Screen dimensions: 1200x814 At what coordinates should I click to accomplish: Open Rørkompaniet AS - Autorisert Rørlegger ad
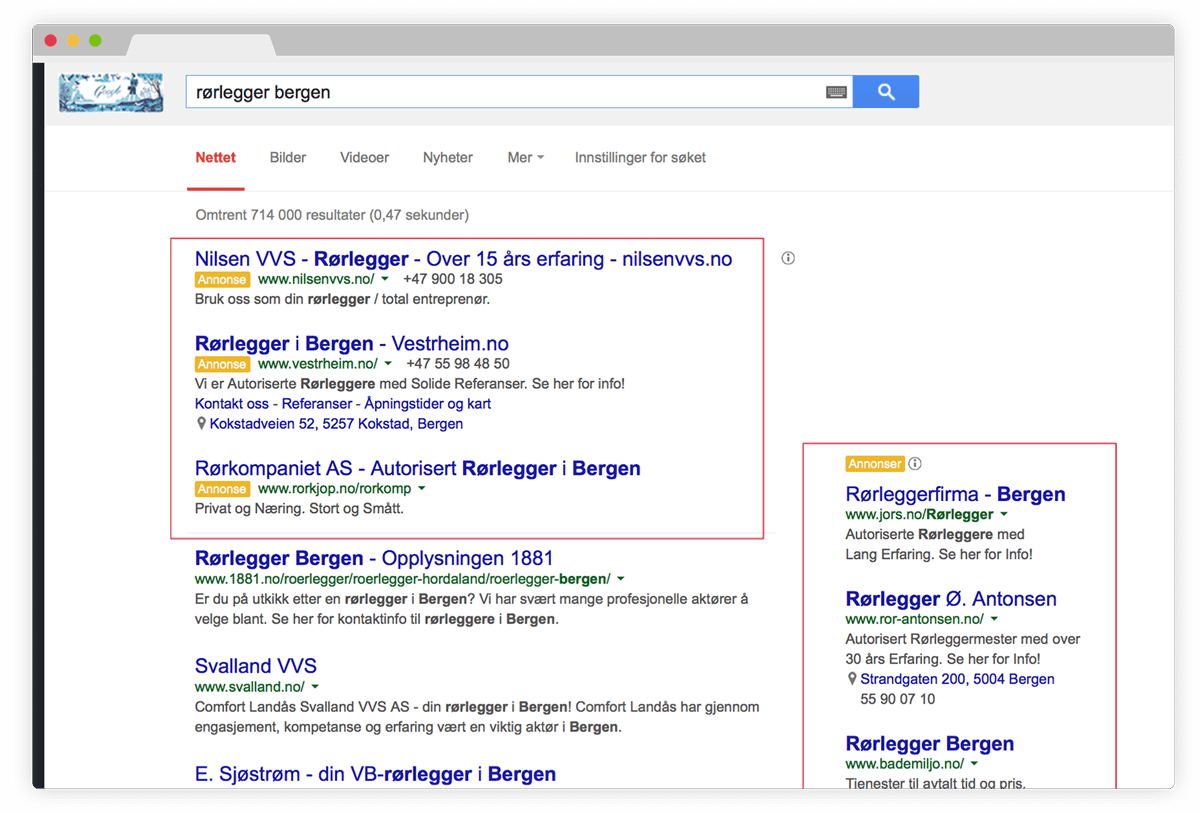click(418, 469)
